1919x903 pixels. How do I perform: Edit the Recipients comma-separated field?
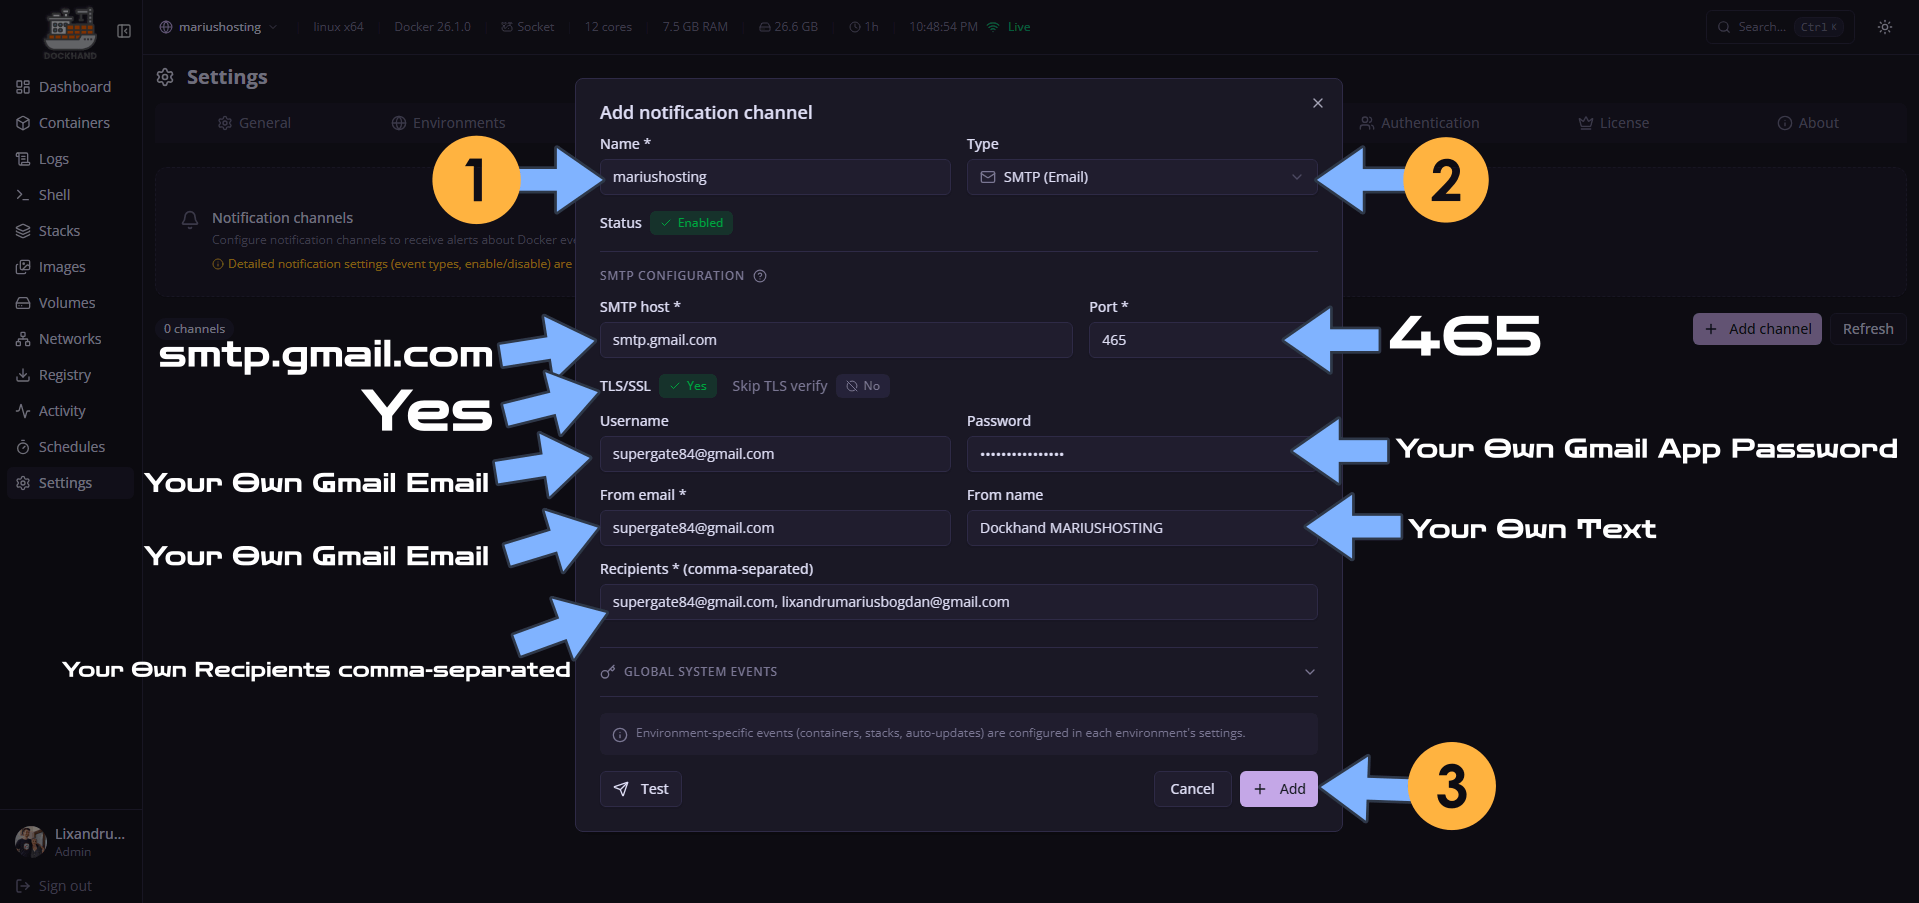(958, 601)
